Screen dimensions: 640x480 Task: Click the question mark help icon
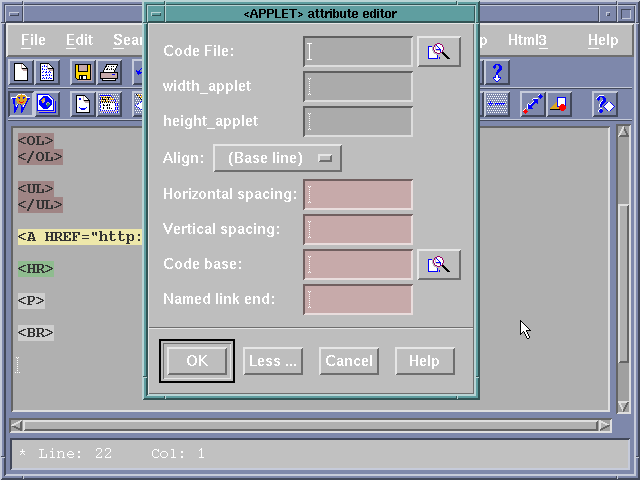[x=497, y=72]
